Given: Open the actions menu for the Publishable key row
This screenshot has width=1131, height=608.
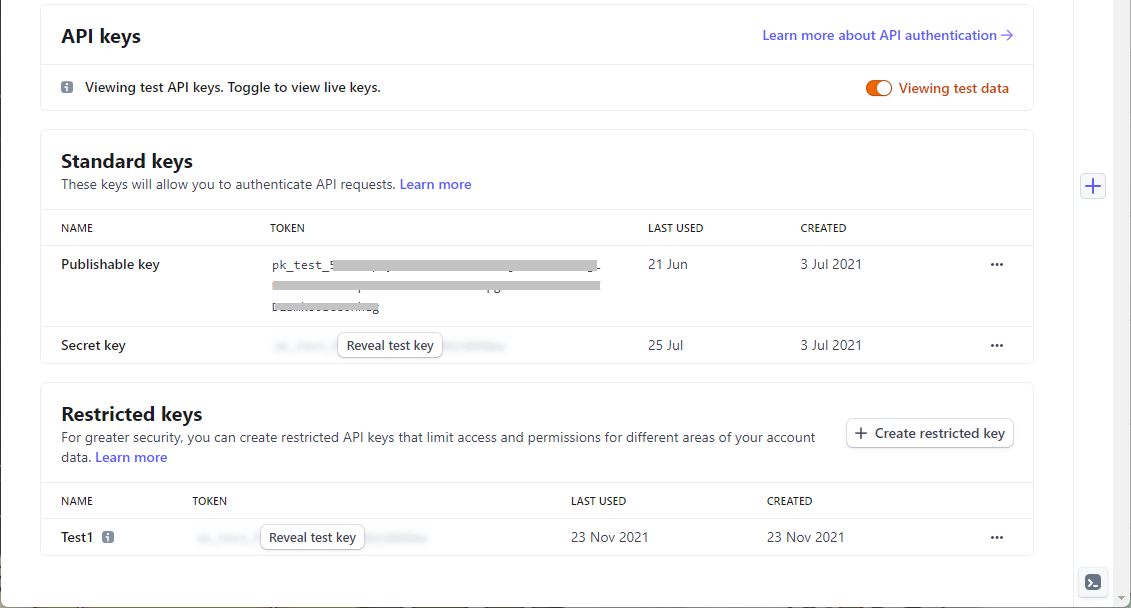Looking at the screenshot, I should coord(996,264).
